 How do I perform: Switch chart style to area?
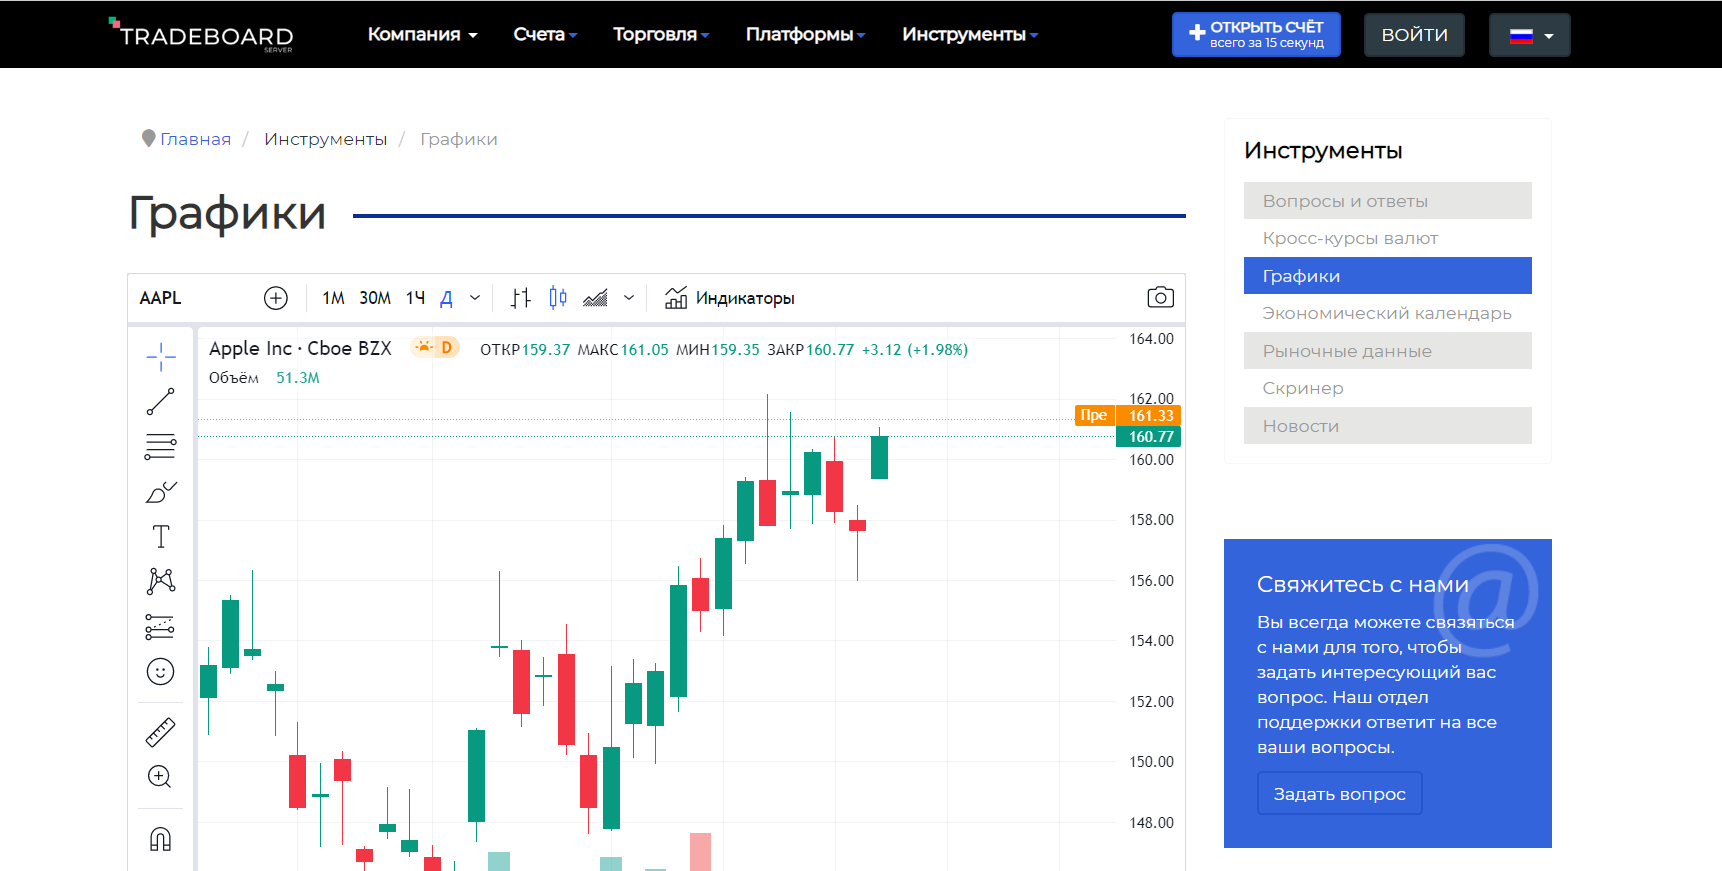point(595,298)
